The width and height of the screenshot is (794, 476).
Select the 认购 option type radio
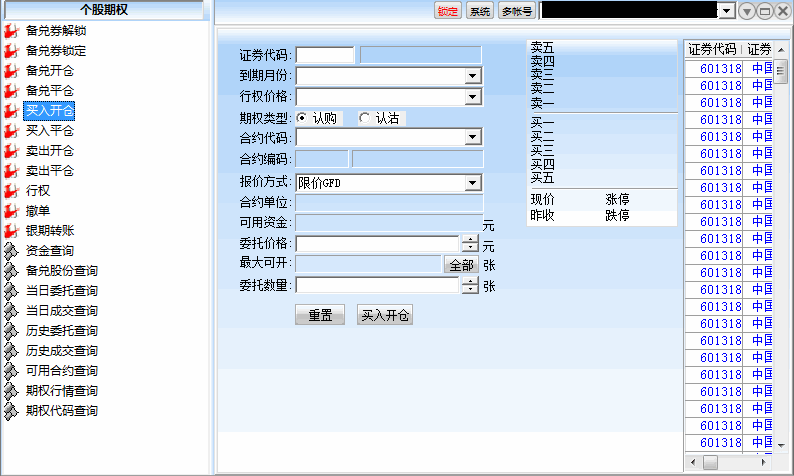tap(302, 118)
